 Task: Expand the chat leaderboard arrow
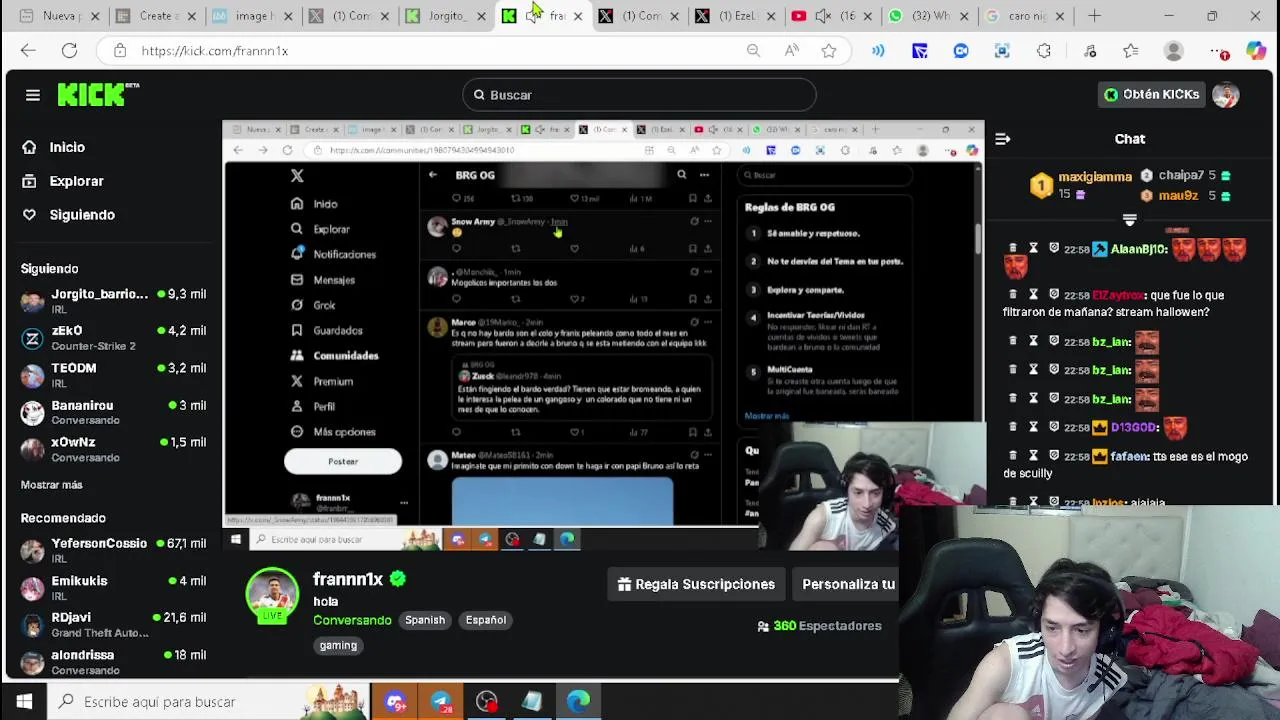(x=1130, y=219)
